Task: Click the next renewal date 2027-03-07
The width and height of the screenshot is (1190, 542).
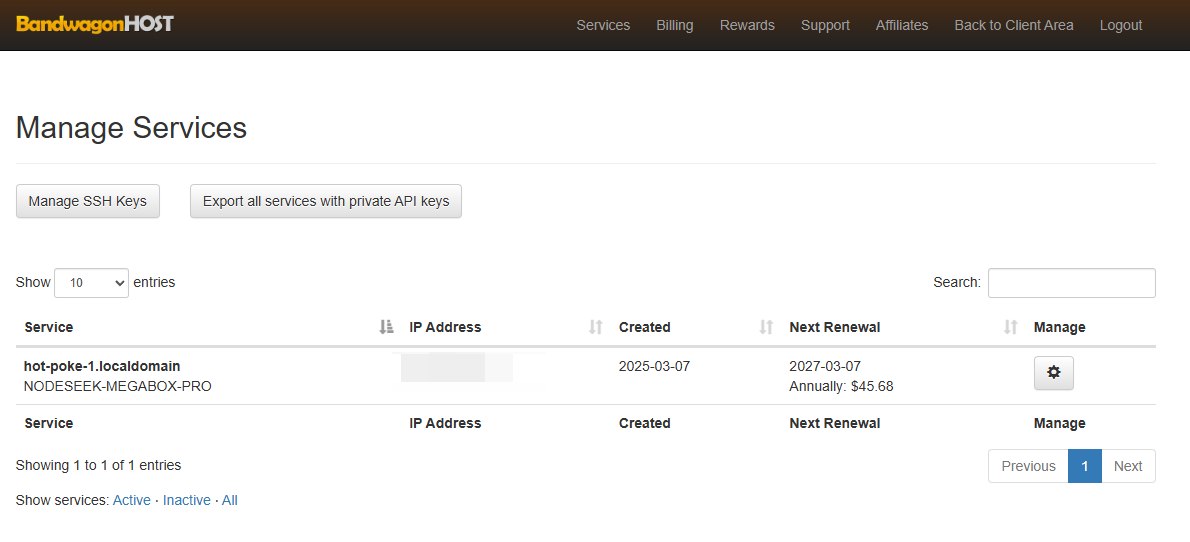Action: tap(825, 366)
